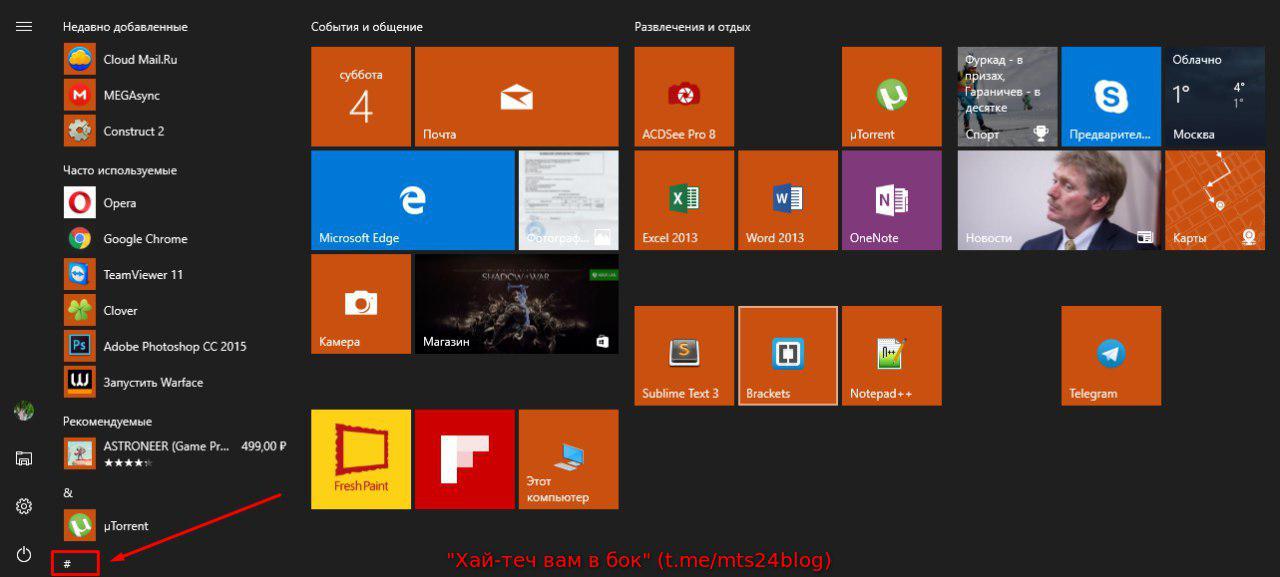Screen dimensions: 1280x577
Task: Click the # alphabet section header
Action: pyautogui.click(x=67, y=564)
